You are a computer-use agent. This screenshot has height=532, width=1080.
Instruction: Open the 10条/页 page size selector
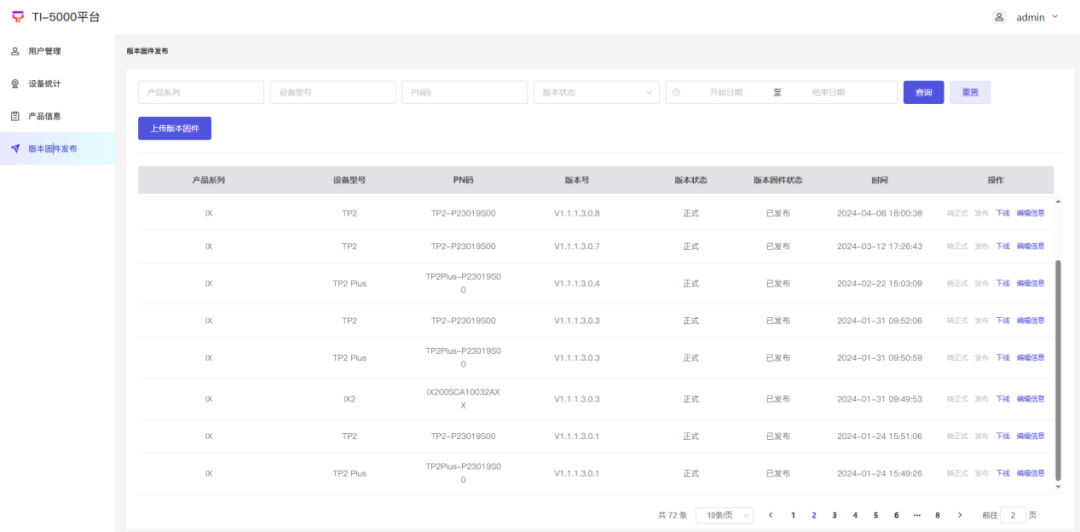(724, 515)
